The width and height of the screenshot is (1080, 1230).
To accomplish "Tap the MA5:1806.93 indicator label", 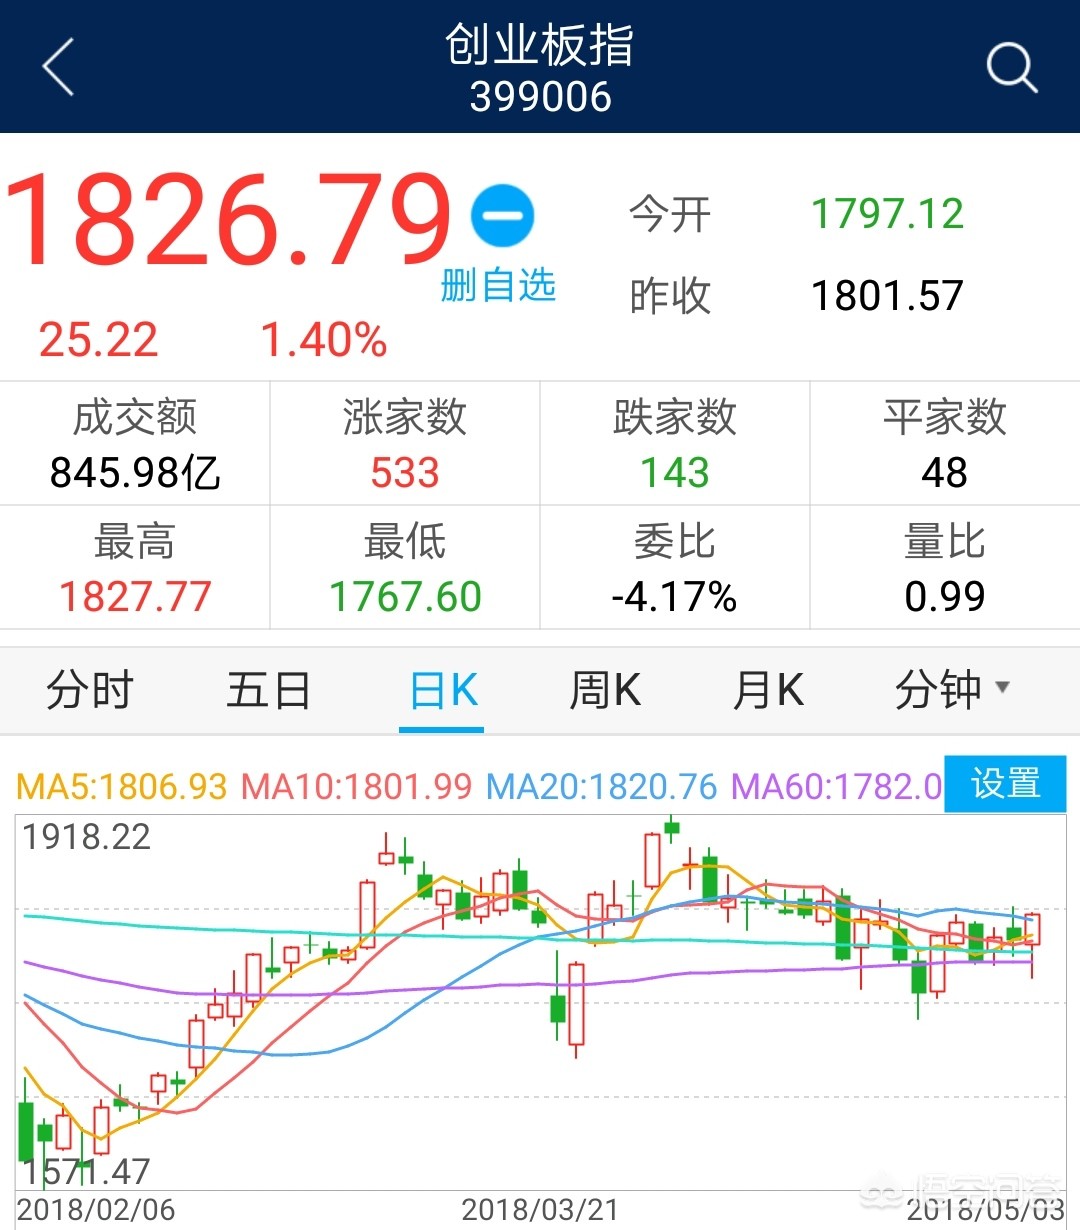I will click(x=122, y=786).
